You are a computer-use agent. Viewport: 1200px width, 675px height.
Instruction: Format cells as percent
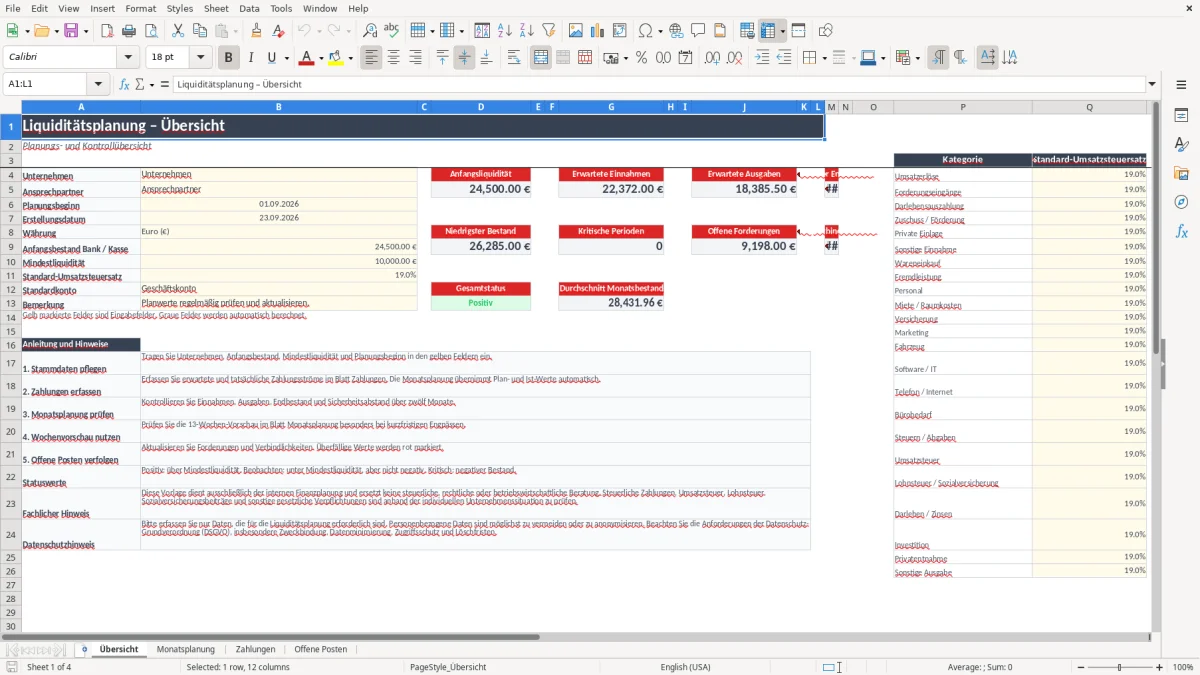[x=641, y=58]
